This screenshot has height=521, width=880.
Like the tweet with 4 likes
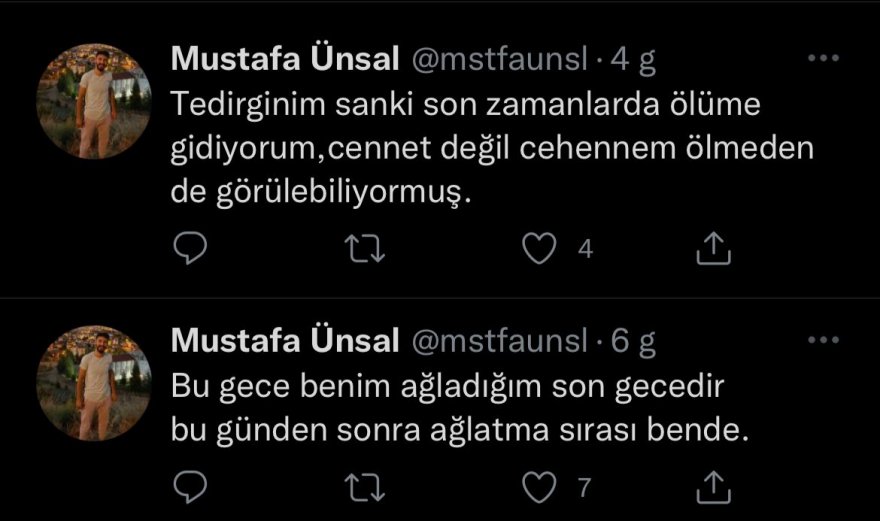click(x=540, y=249)
